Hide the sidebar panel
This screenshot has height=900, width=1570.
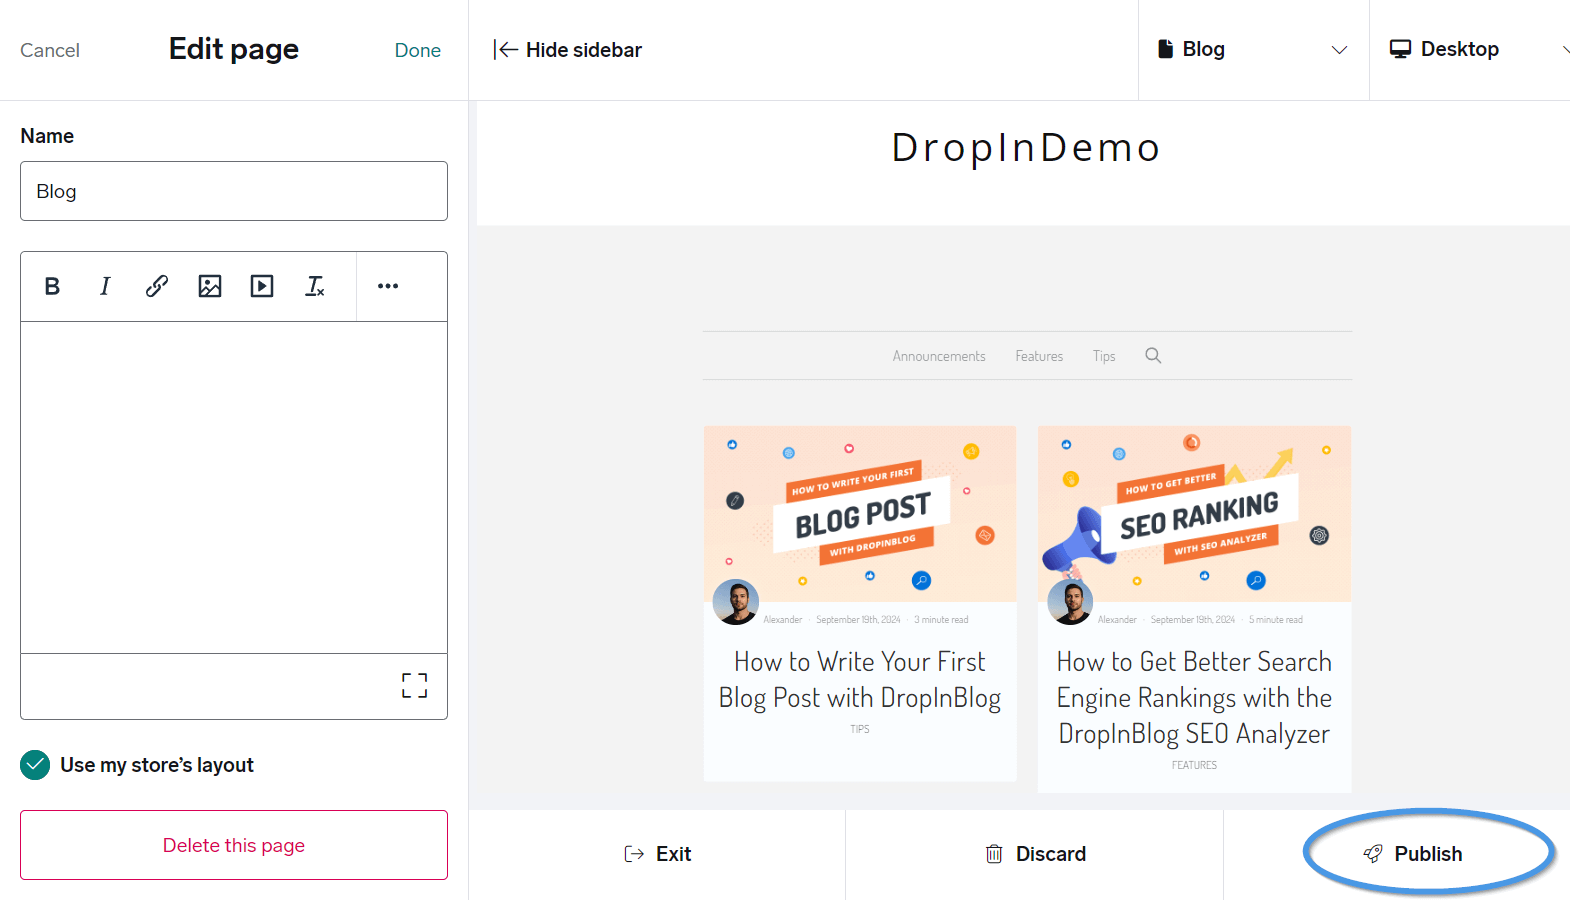click(567, 50)
